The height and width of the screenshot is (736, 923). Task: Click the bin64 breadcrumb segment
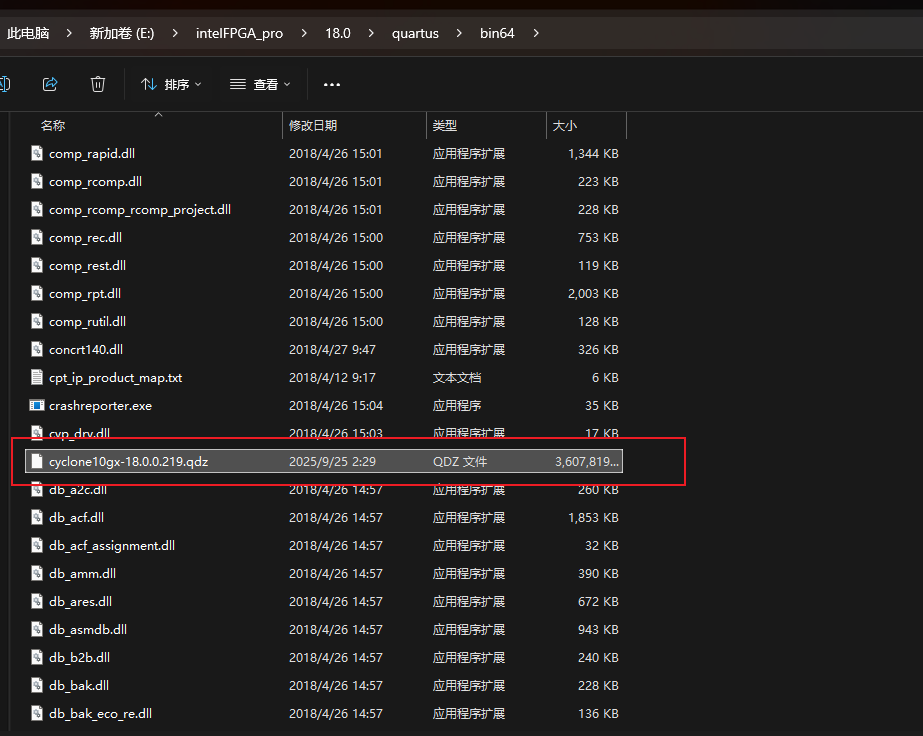(497, 33)
